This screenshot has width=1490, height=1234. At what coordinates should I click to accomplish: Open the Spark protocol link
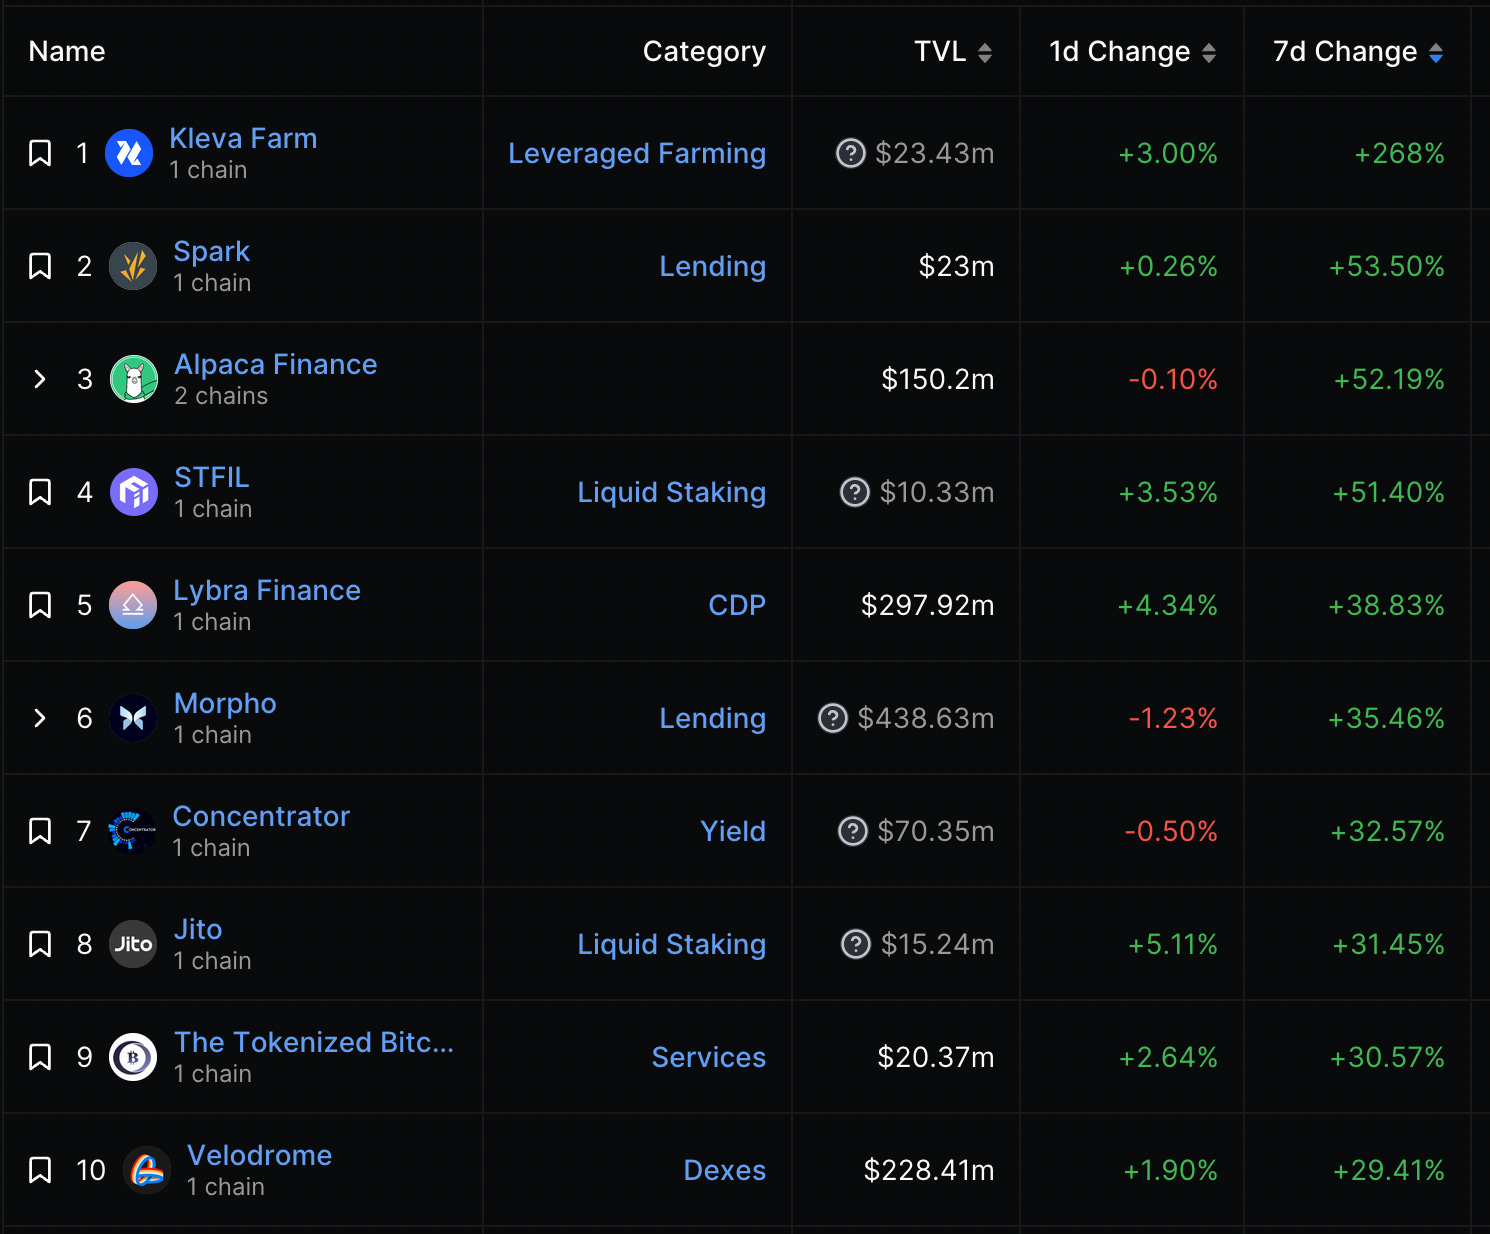(x=212, y=251)
